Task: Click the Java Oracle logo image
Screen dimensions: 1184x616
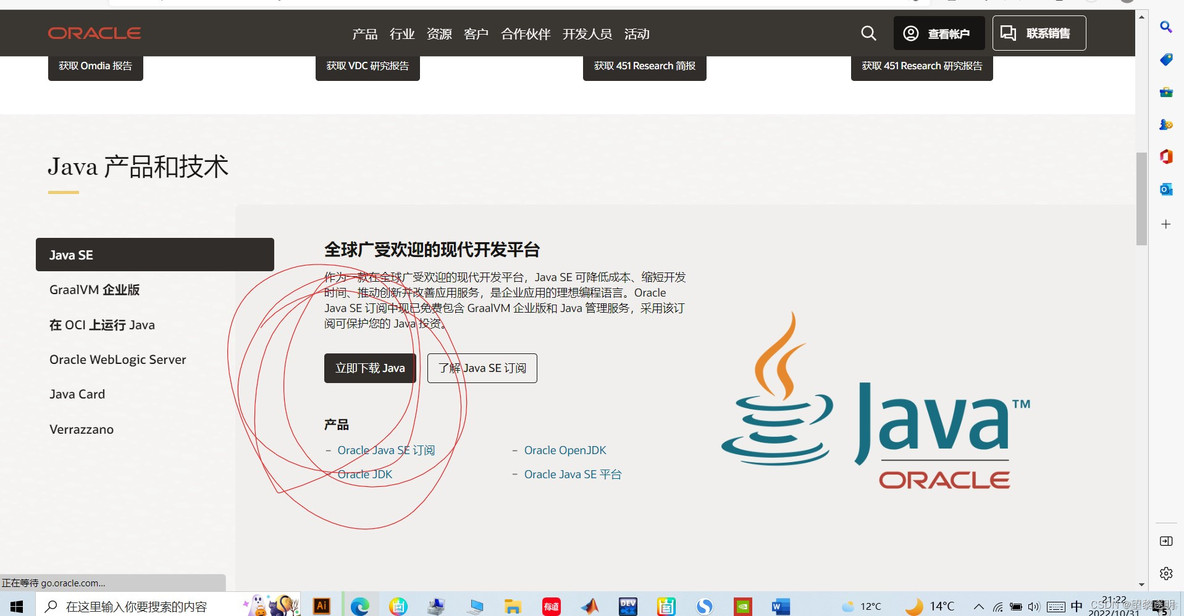Action: [x=876, y=401]
